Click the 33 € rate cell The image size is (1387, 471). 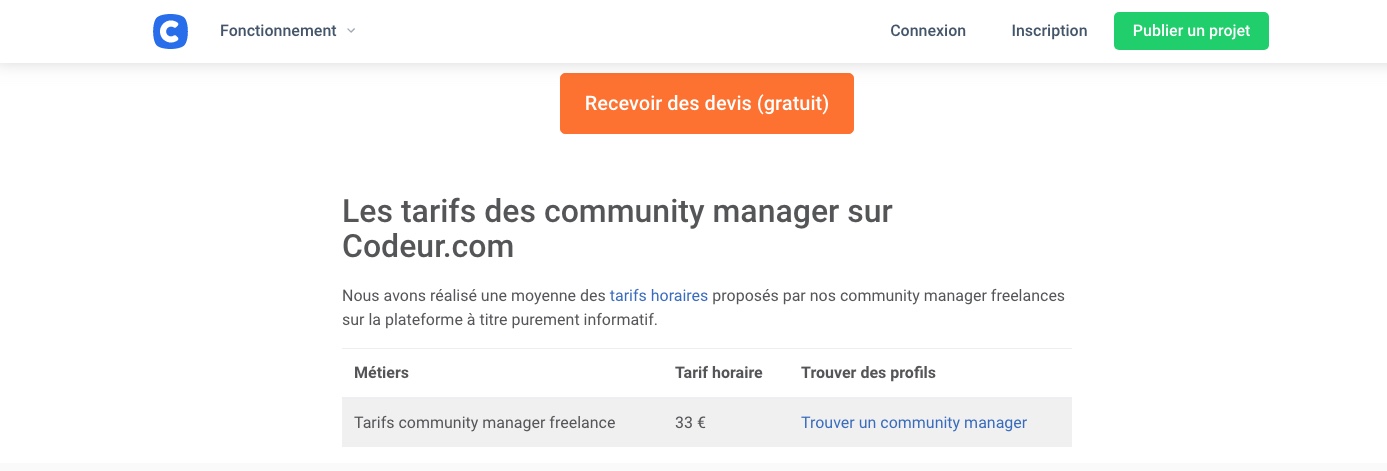[x=691, y=423]
